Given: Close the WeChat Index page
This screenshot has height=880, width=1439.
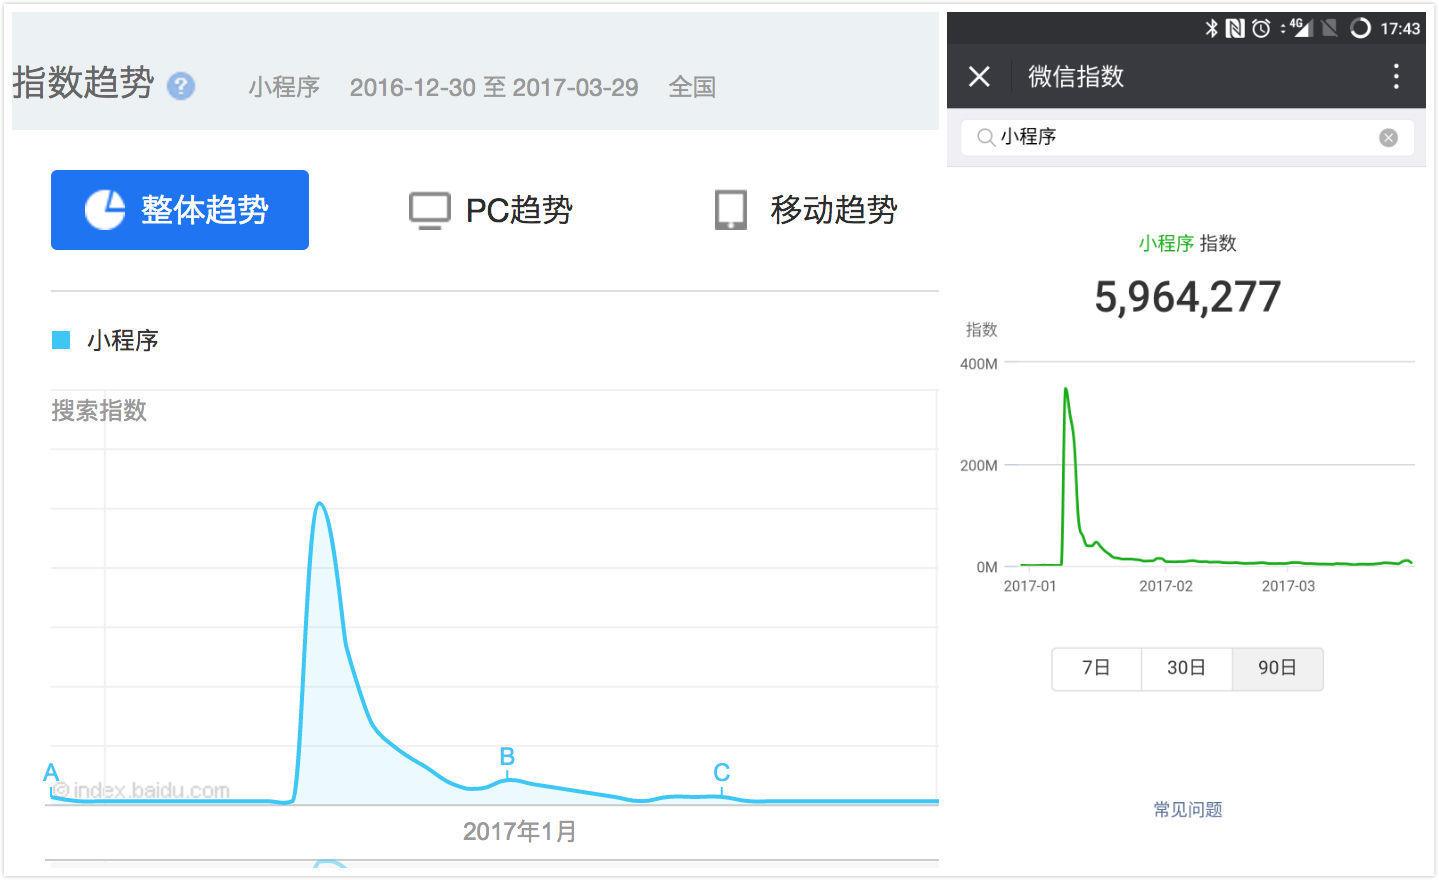Looking at the screenshot, I should point(979,76).
